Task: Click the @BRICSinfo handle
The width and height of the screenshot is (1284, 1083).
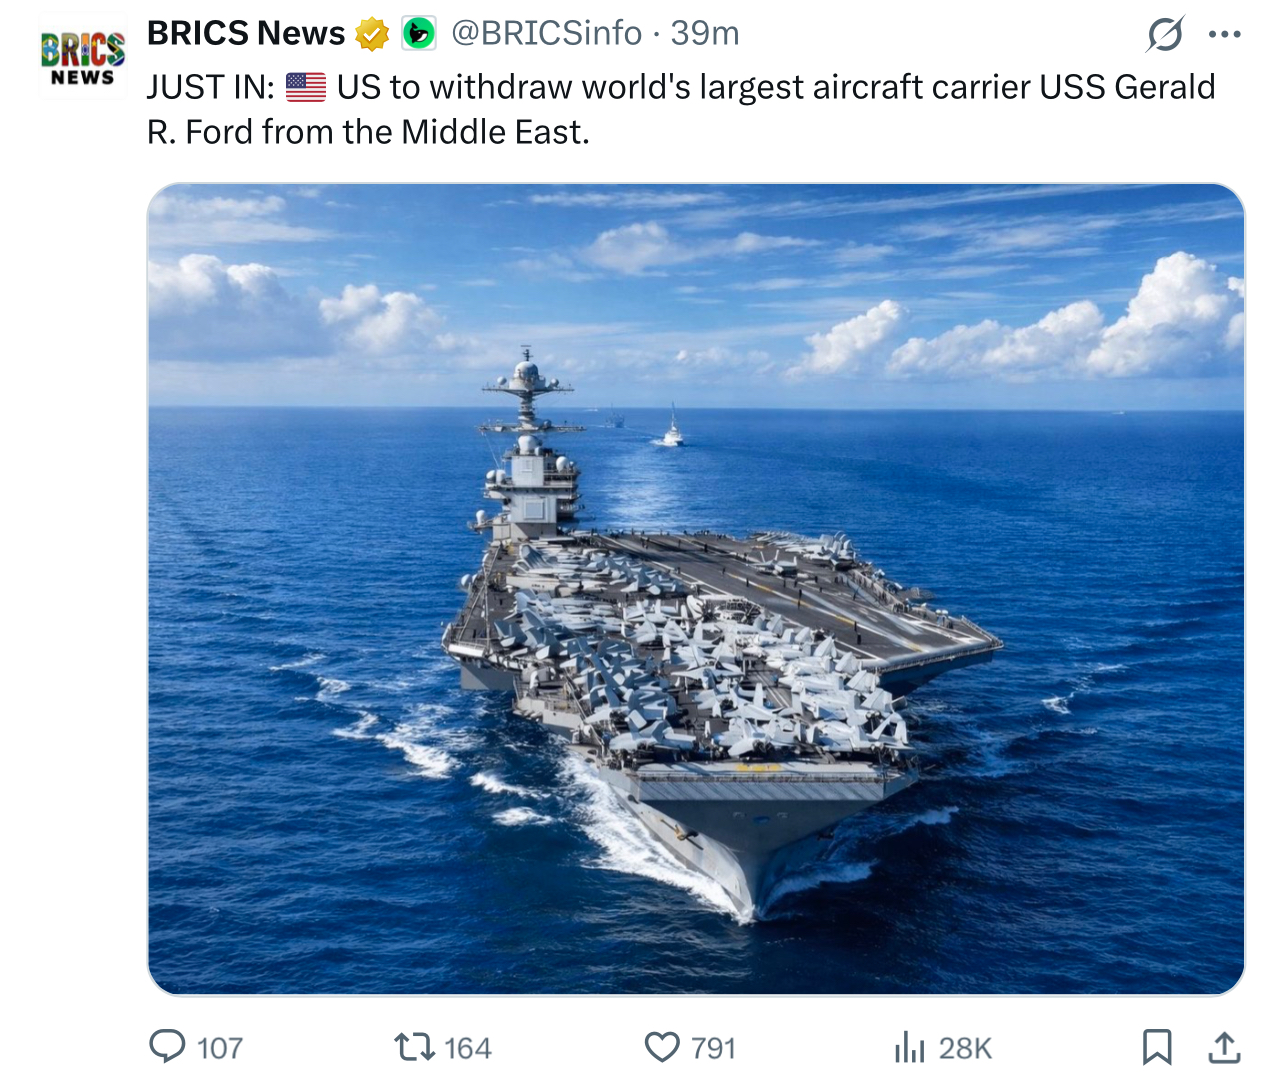Action: point(547,33)
